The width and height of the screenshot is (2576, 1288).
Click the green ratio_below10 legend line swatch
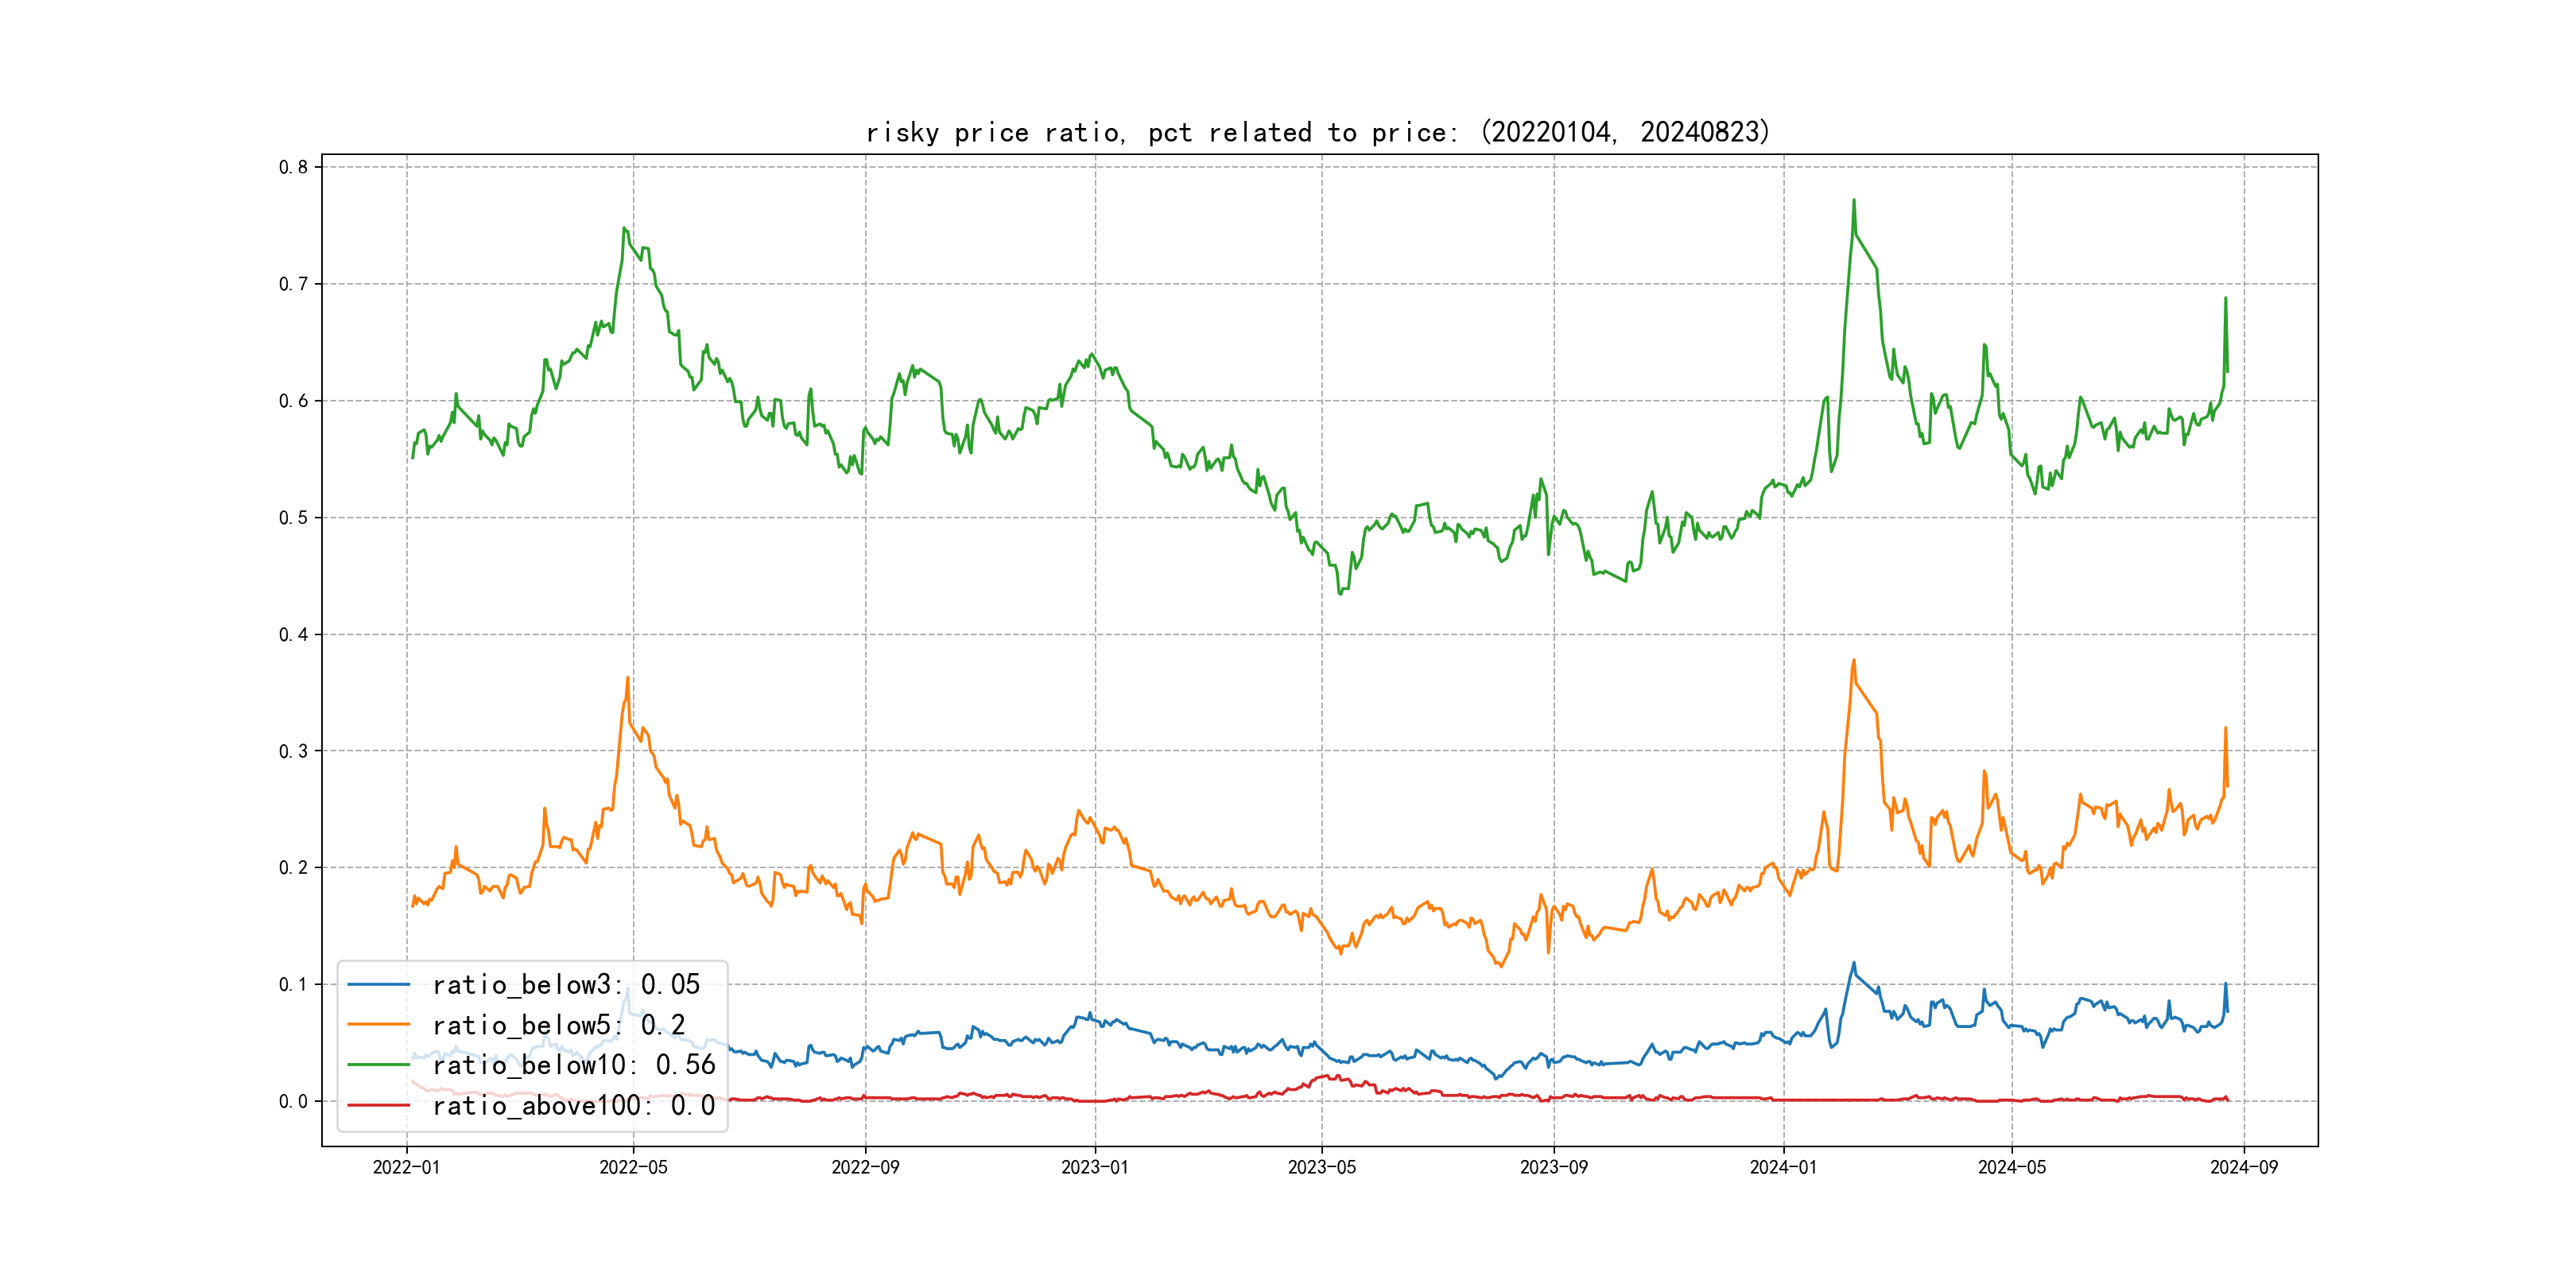(378, 1065)
